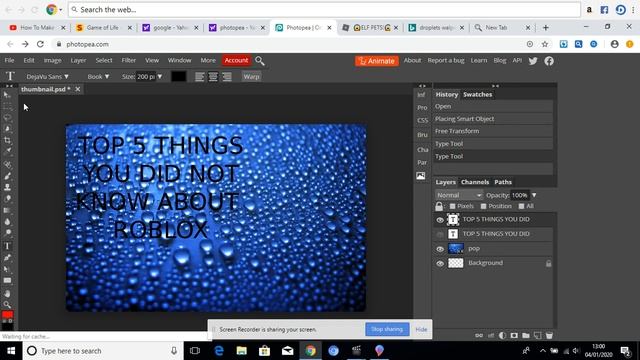Create a new folder in Layers panel

(526, 336)
